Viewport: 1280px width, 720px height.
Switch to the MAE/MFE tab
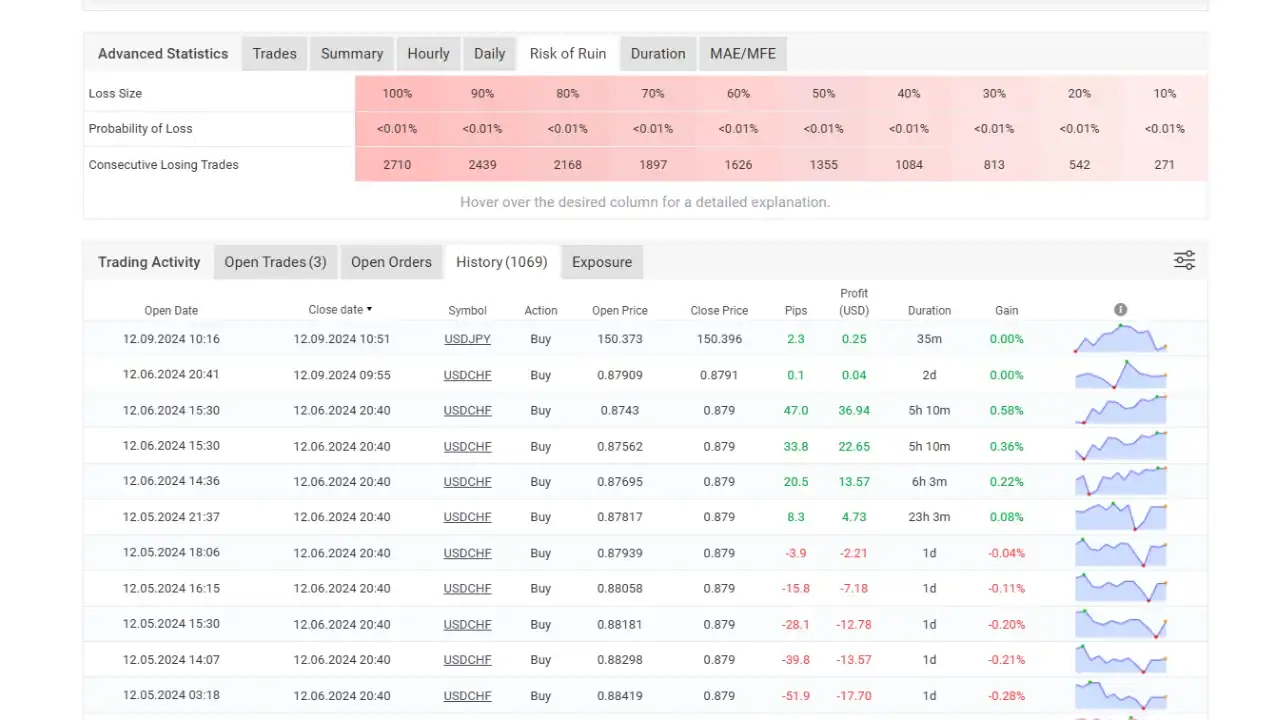[x=742, y=53]
